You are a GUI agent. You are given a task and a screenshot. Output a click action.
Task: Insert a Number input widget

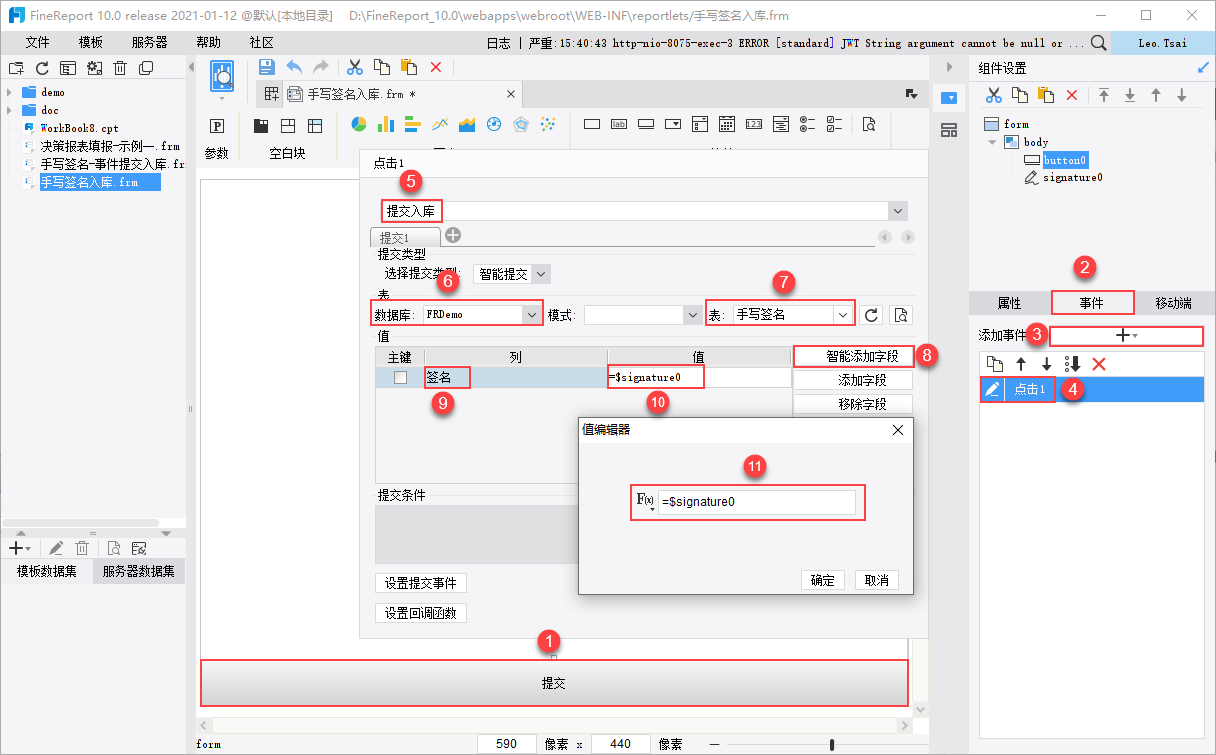click(x=754, y=125)
